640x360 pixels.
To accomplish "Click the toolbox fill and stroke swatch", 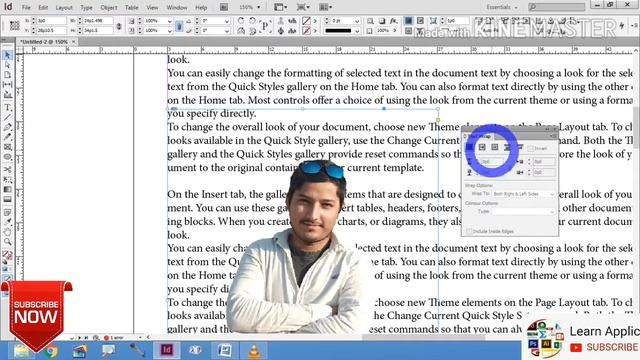I will (x=7, y=256).
